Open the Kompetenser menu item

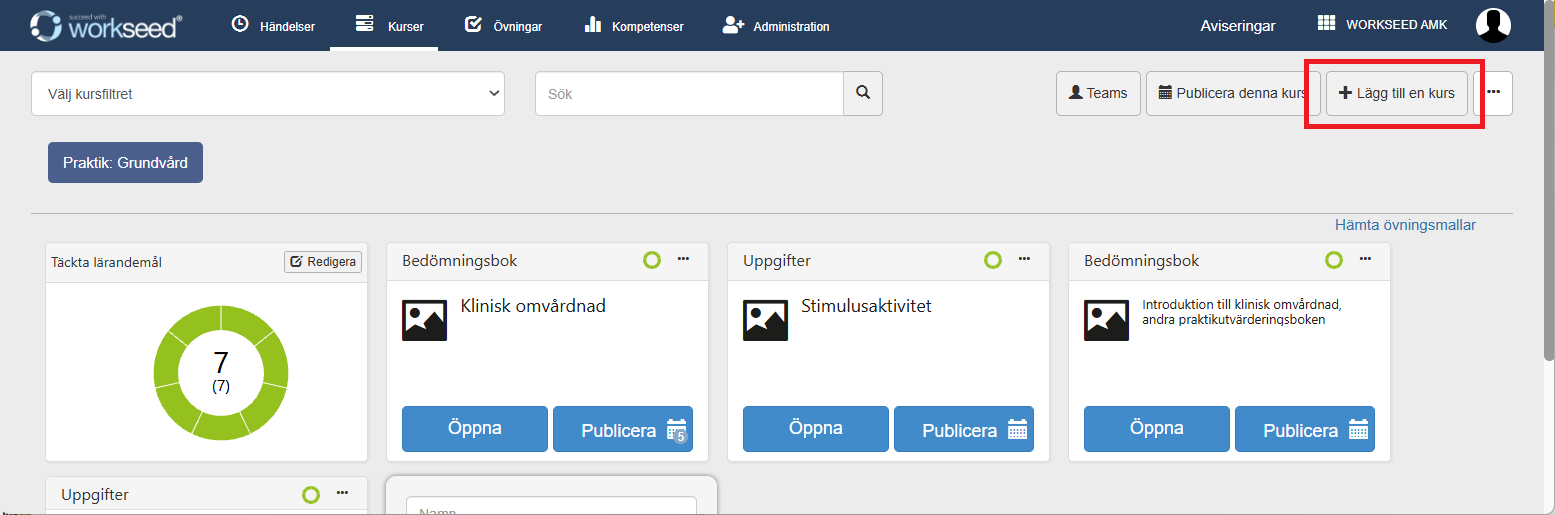633,26
